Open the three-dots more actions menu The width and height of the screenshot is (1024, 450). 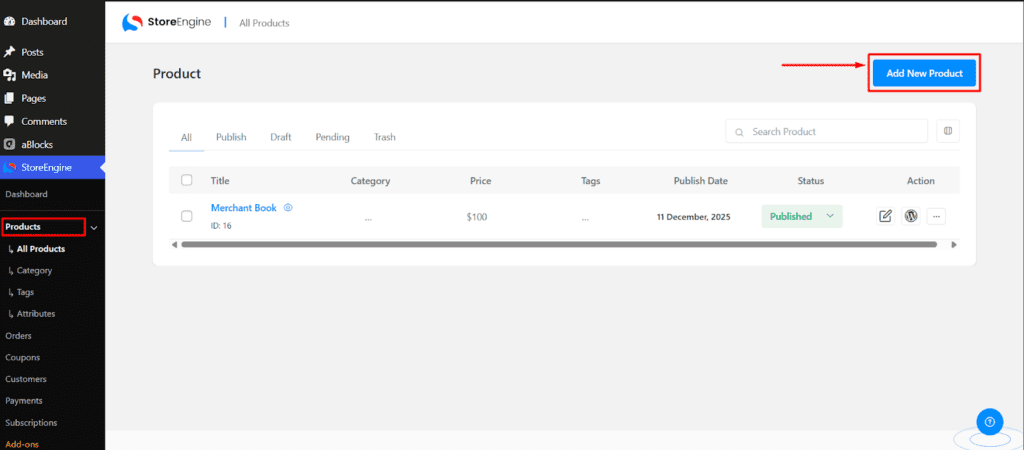pos(936,216)
